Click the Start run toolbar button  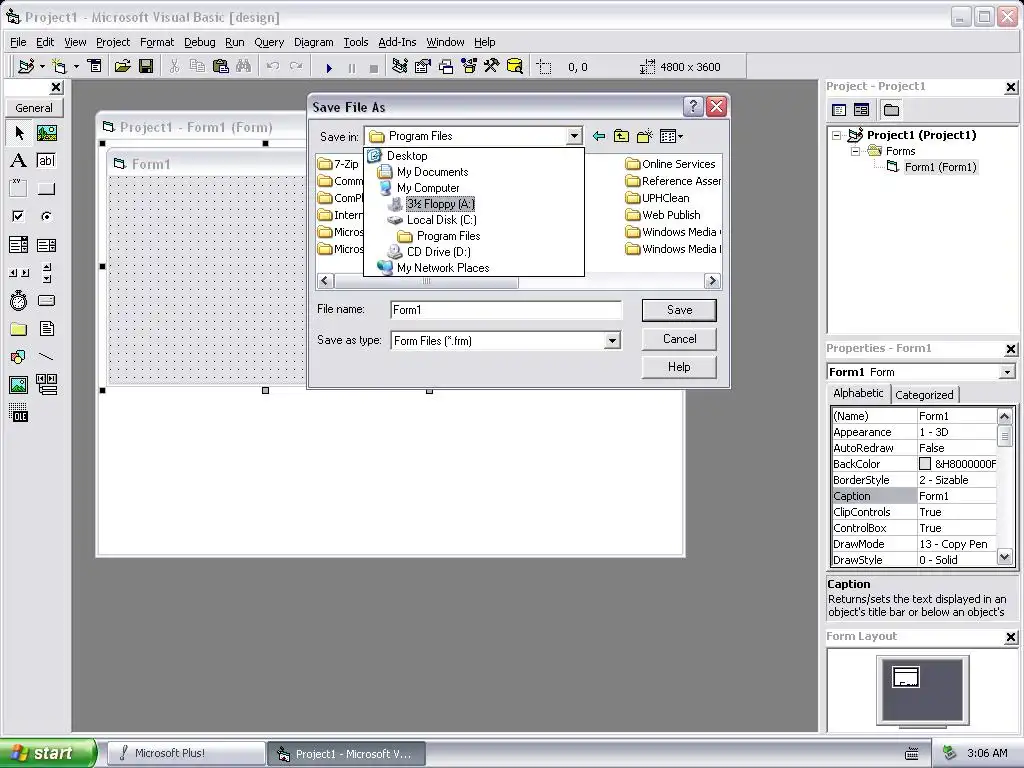pyautogui.click(x=329, y=67)
